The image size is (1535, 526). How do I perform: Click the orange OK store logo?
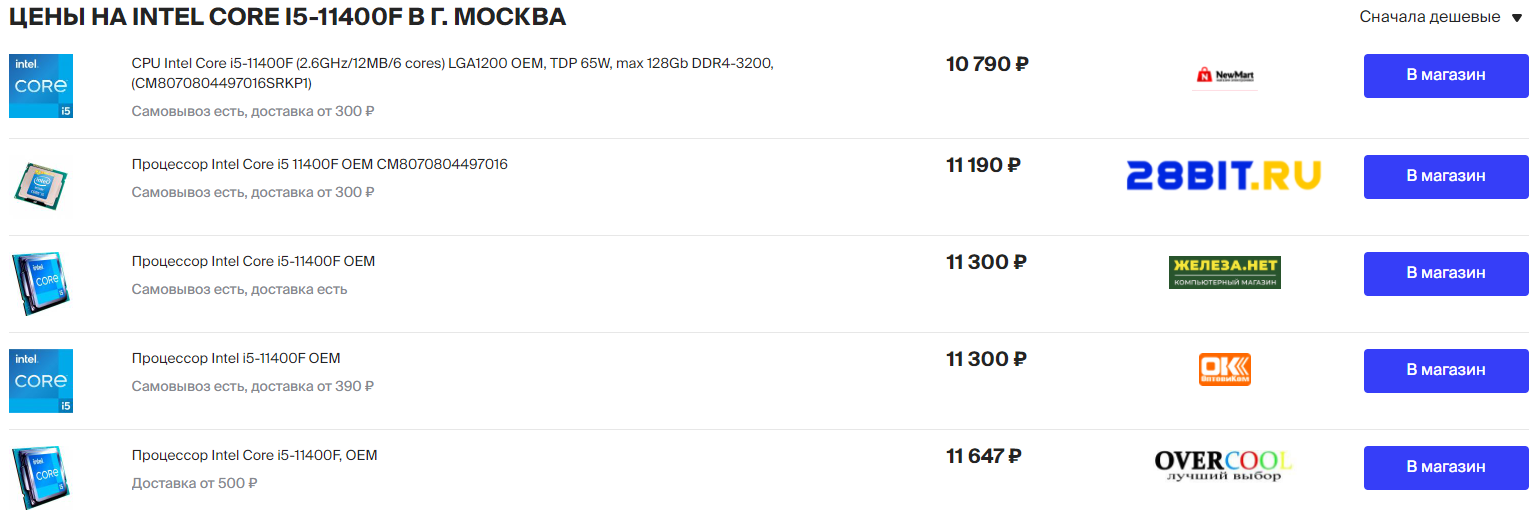pyautogui.click(x=1224, y=369)
